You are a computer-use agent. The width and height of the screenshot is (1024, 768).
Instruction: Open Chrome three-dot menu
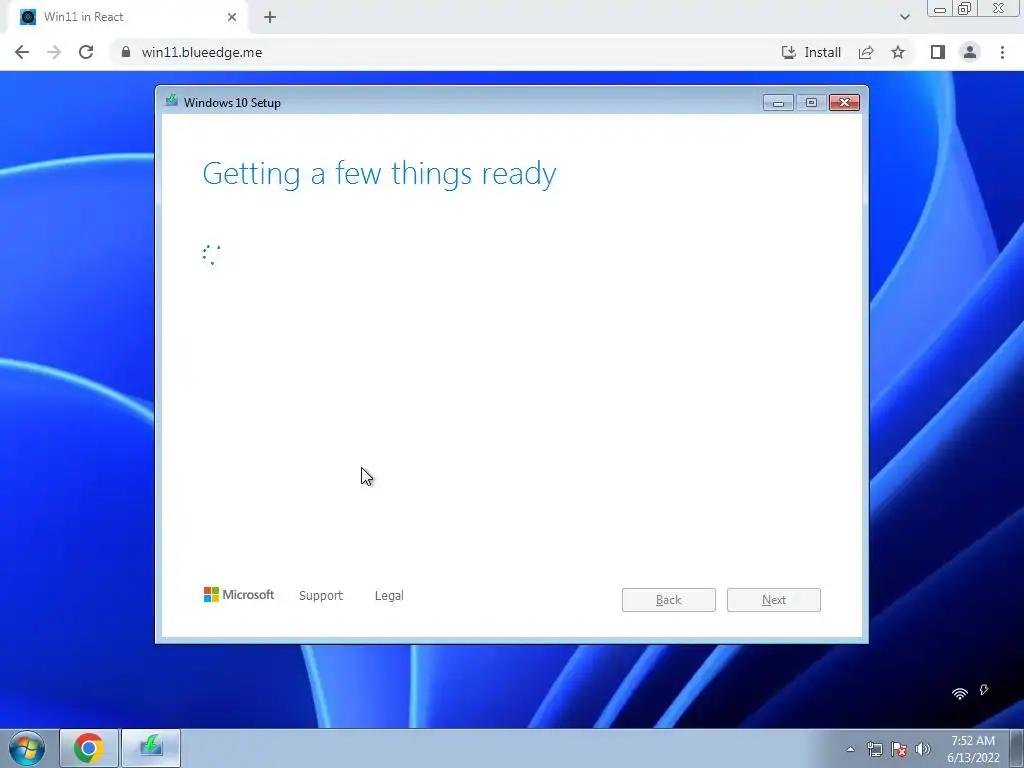click(1002, 52)
